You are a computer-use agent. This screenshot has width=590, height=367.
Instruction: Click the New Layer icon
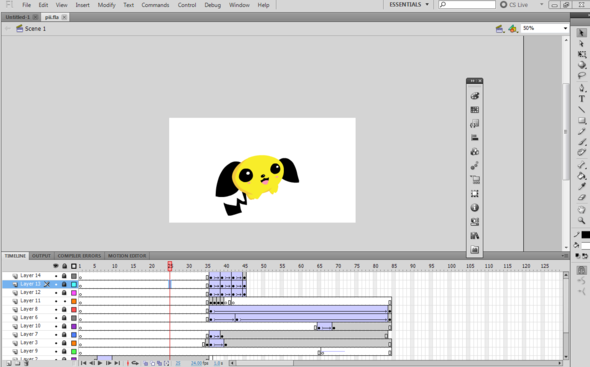[x=9, y=363]
